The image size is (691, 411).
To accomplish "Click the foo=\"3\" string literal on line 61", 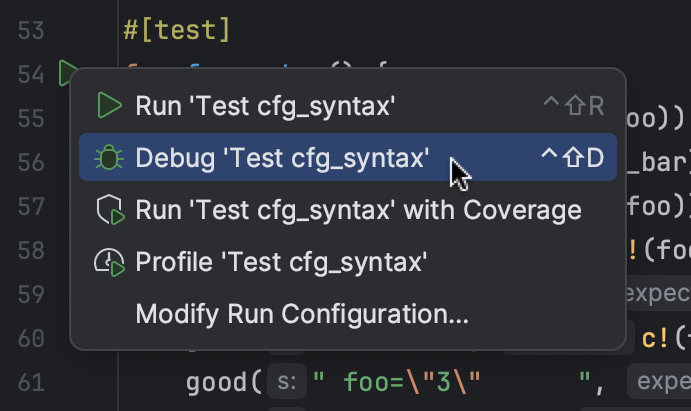I will pyautogui.click(x=412, y=382).
